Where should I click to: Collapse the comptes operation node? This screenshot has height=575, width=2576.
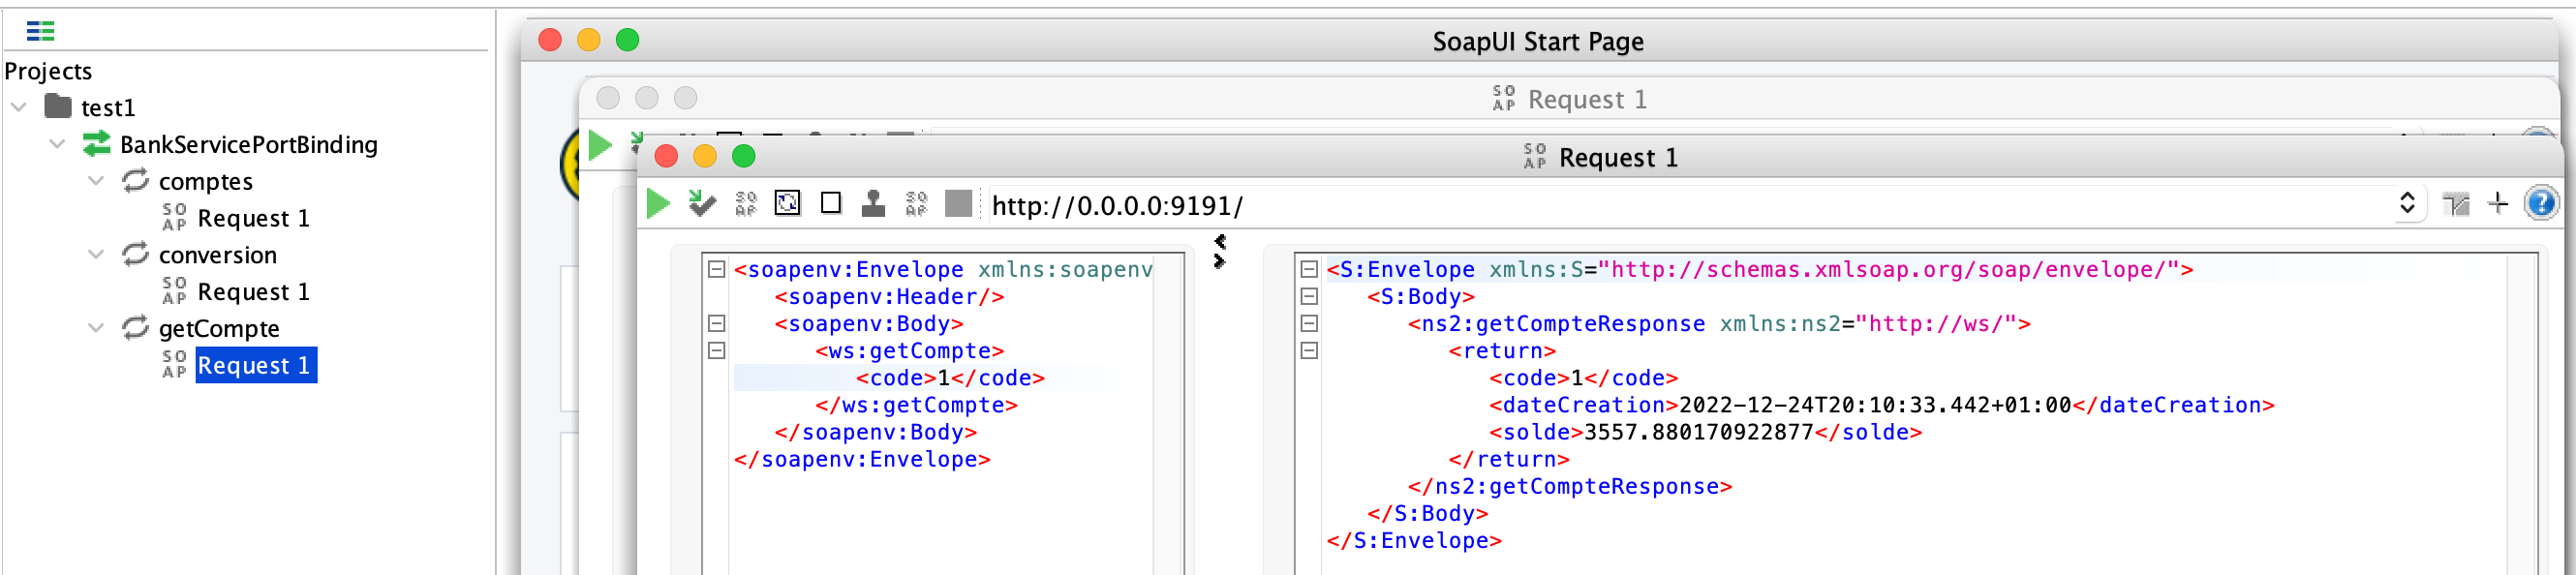tap(96, 181)
